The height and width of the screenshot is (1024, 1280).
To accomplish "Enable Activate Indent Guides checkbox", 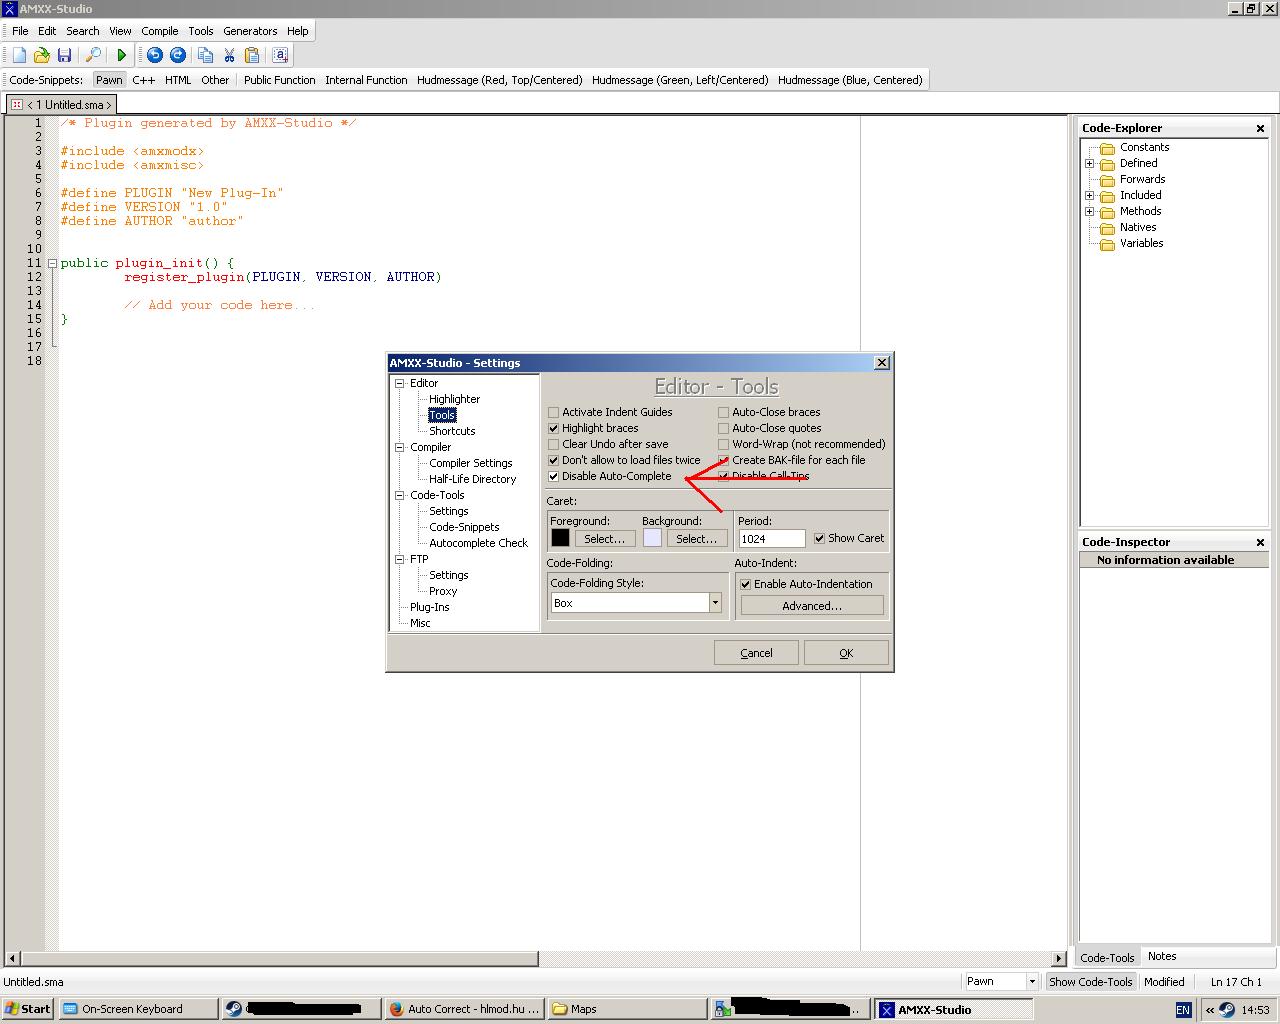I will [553, 412].
